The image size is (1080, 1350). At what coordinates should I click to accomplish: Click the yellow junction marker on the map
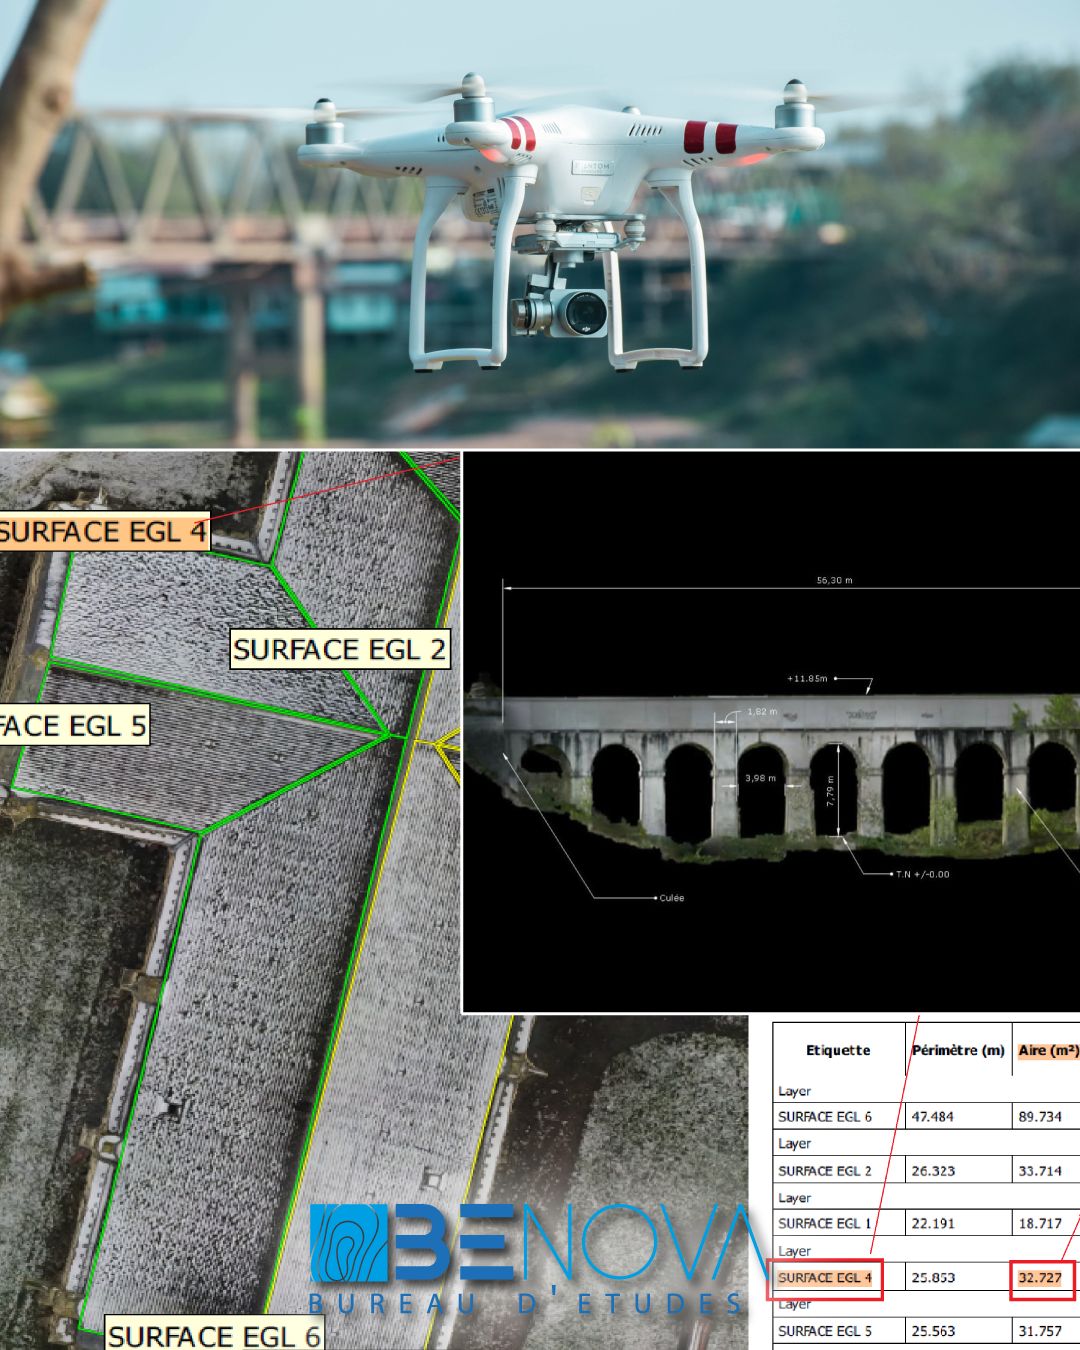click(x=446, y=742)
